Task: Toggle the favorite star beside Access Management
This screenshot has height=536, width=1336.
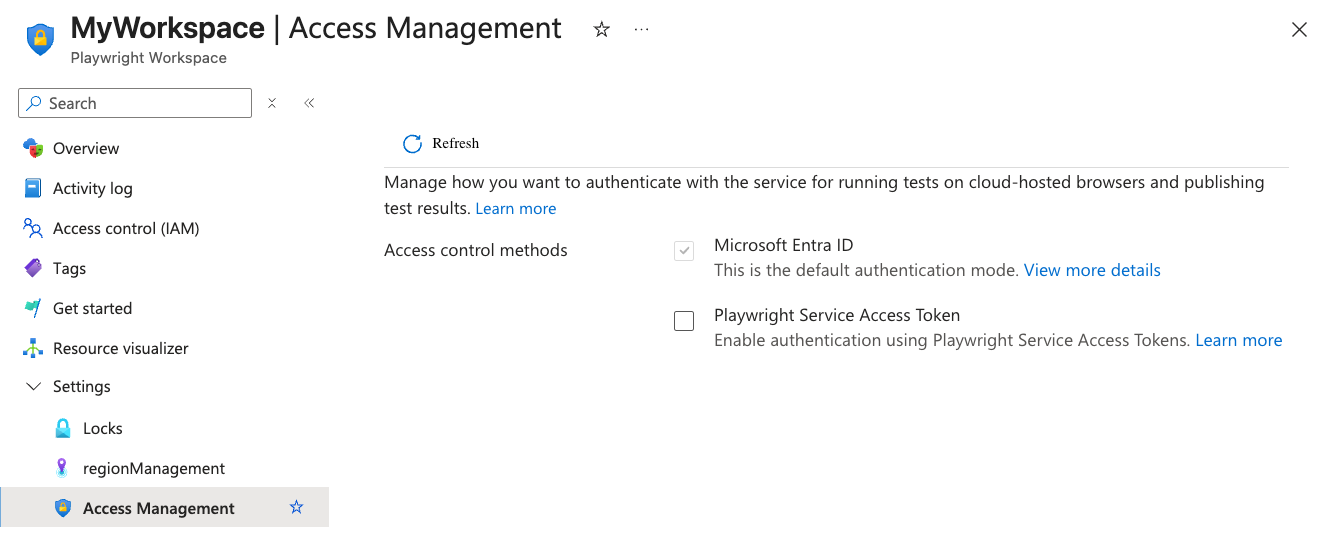Action: click(296, 508)
